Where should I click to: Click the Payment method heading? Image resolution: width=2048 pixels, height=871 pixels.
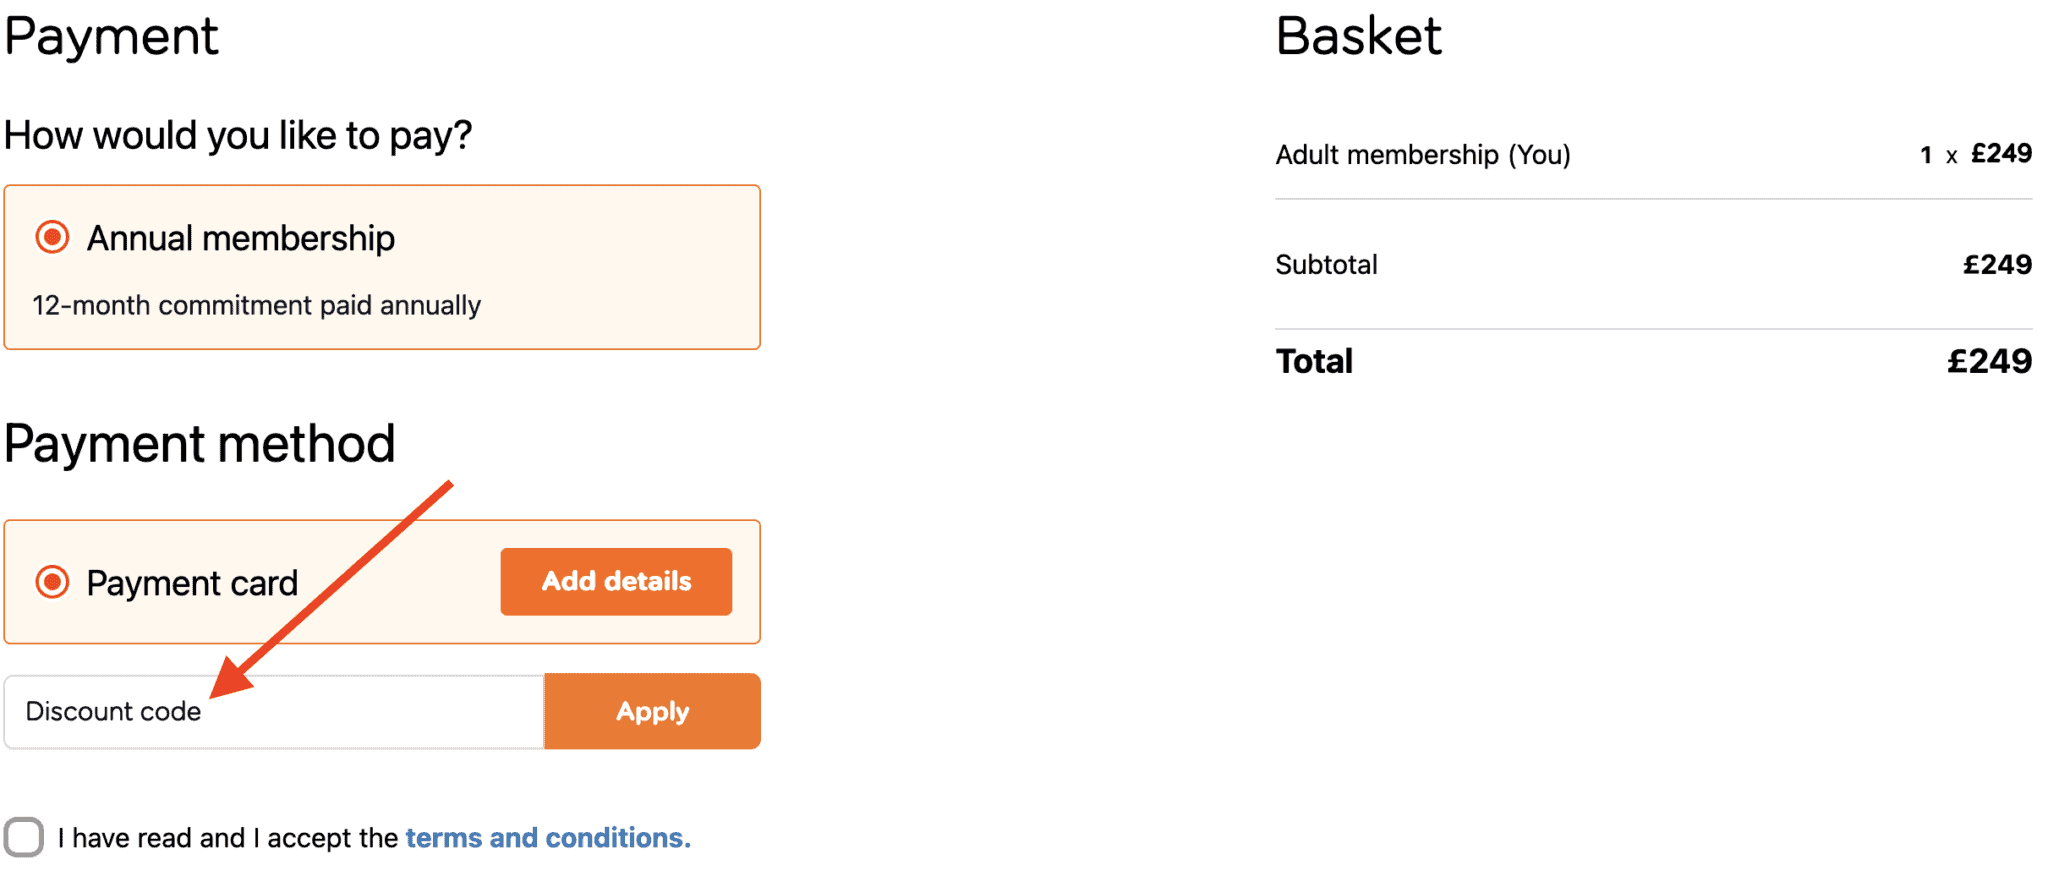pos(199,443)
